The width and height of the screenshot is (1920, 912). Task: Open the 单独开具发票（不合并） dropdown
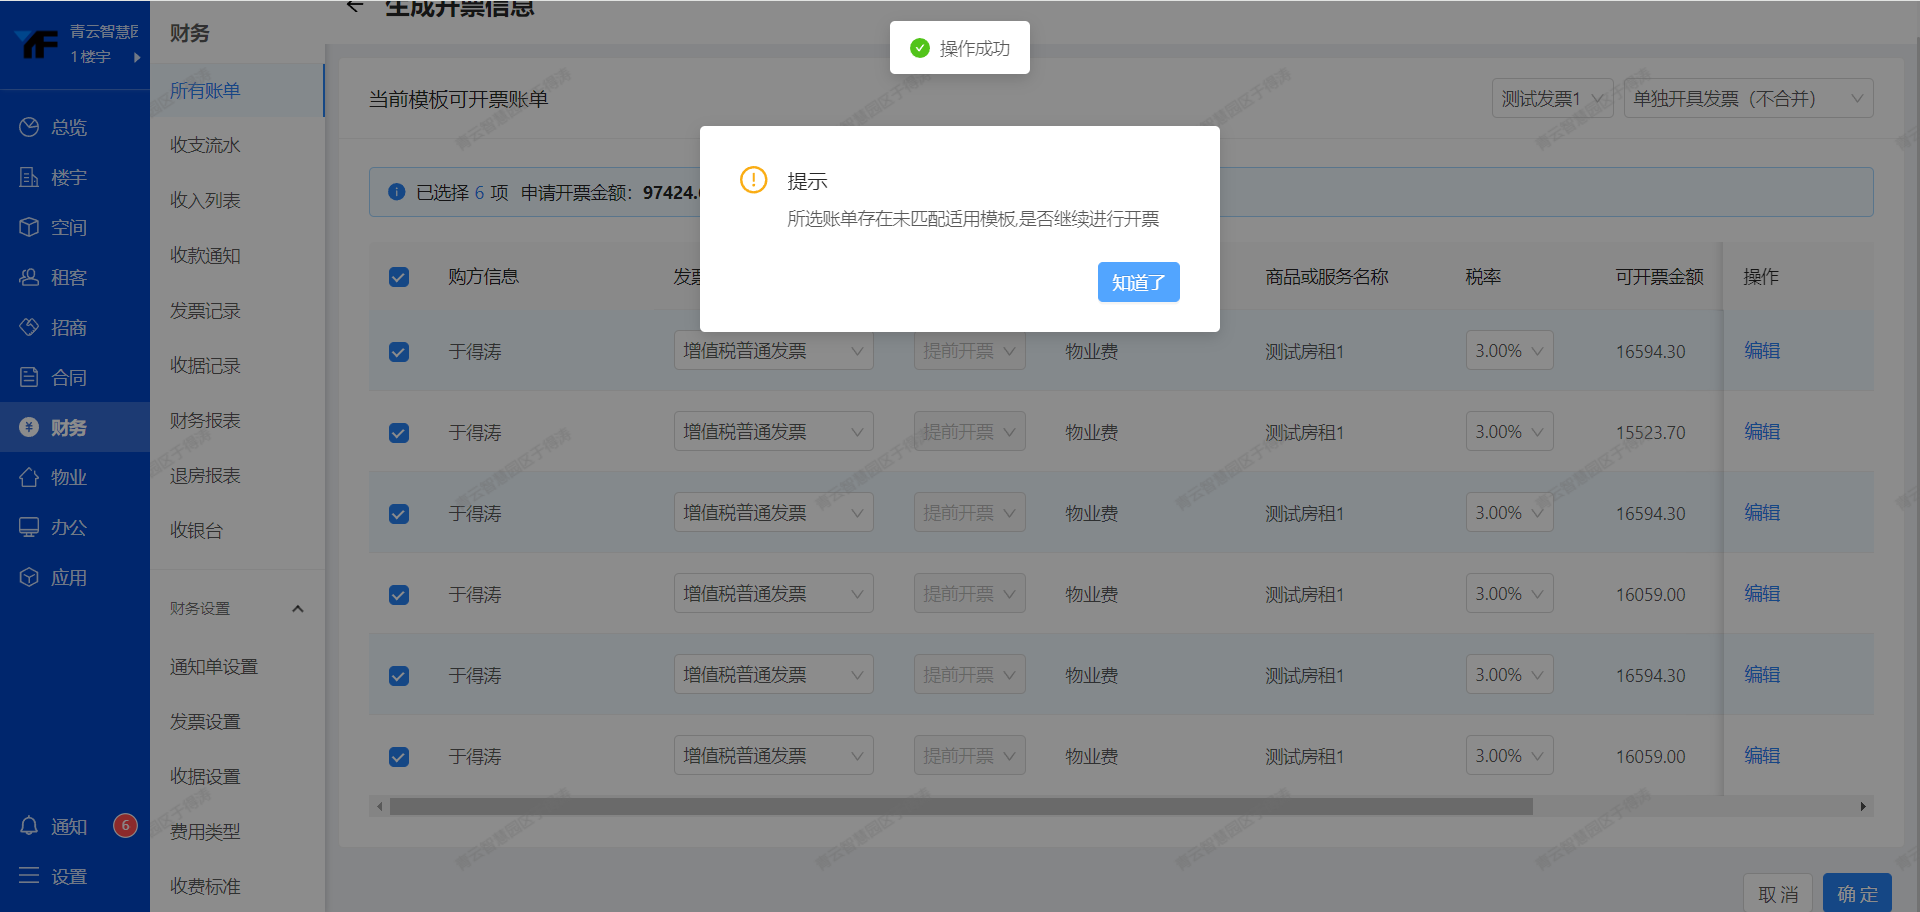(x=1747, y=99)
